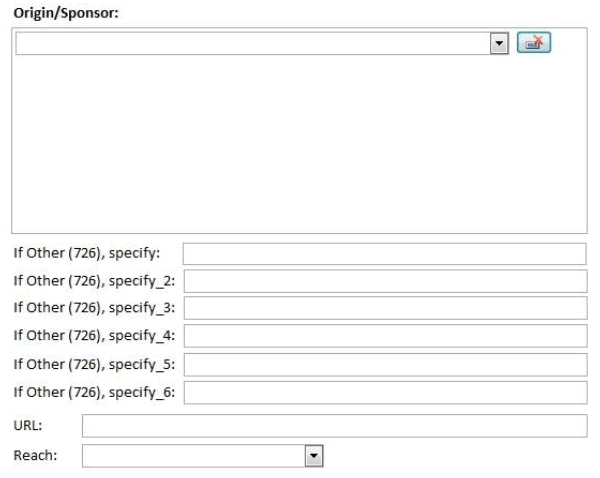Expand the Reach dropdown arrow

314,456
